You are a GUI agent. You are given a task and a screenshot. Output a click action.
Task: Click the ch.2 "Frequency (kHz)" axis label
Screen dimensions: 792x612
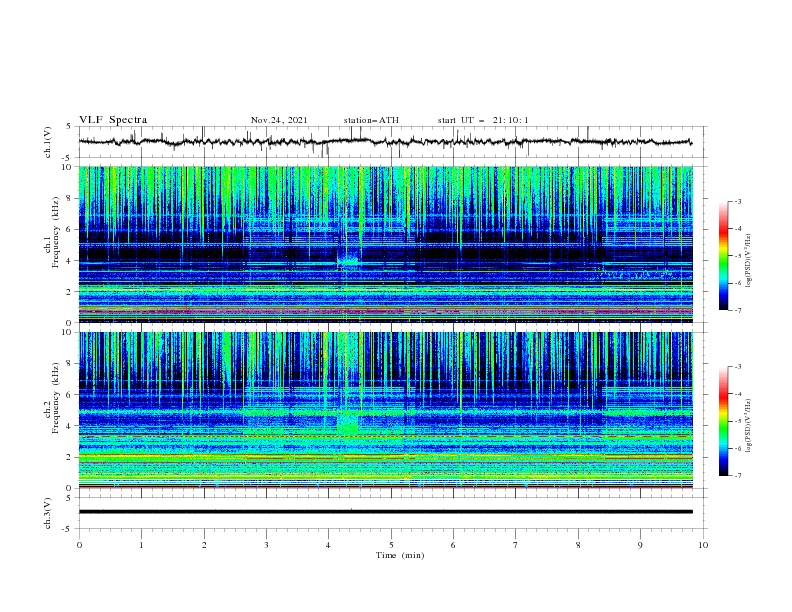click(56, 398)
